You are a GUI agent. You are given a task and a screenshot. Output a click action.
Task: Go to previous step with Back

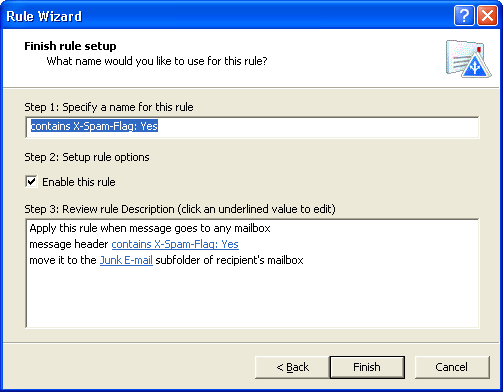[x=292, y=367]
